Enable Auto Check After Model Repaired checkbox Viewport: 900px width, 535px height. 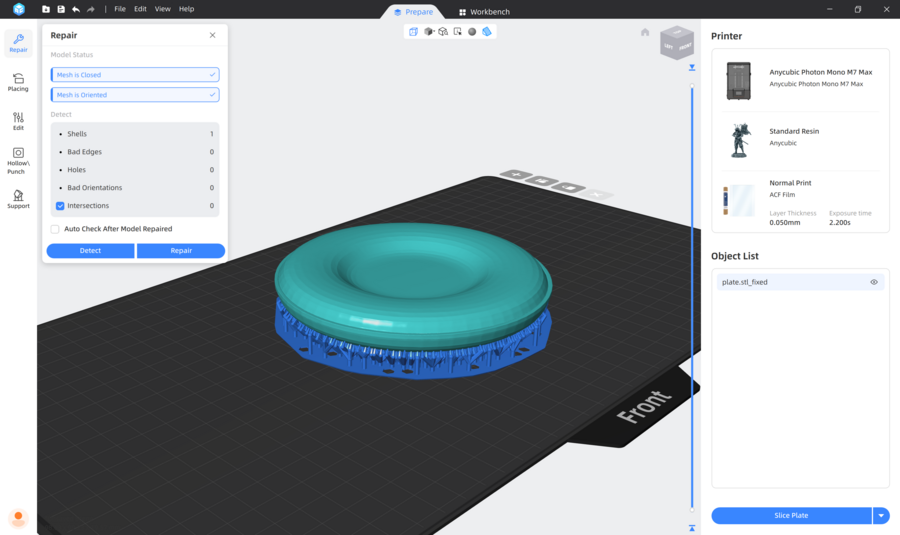[x=56, y=229]
